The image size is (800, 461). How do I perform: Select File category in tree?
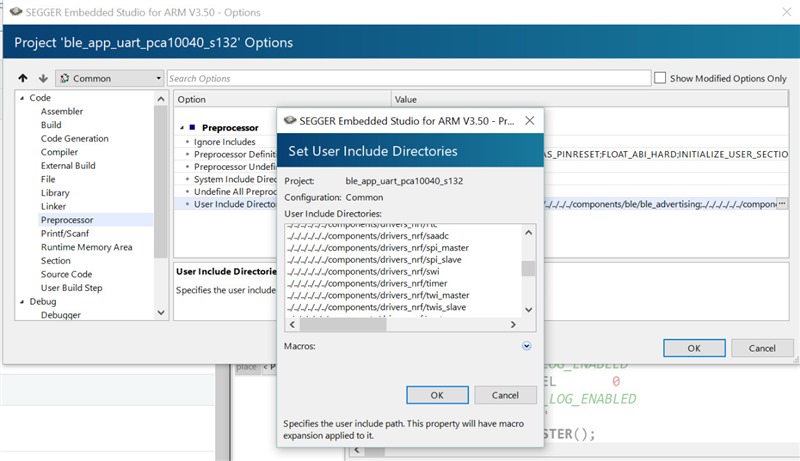pyautogui.click(x=48, y=179)
